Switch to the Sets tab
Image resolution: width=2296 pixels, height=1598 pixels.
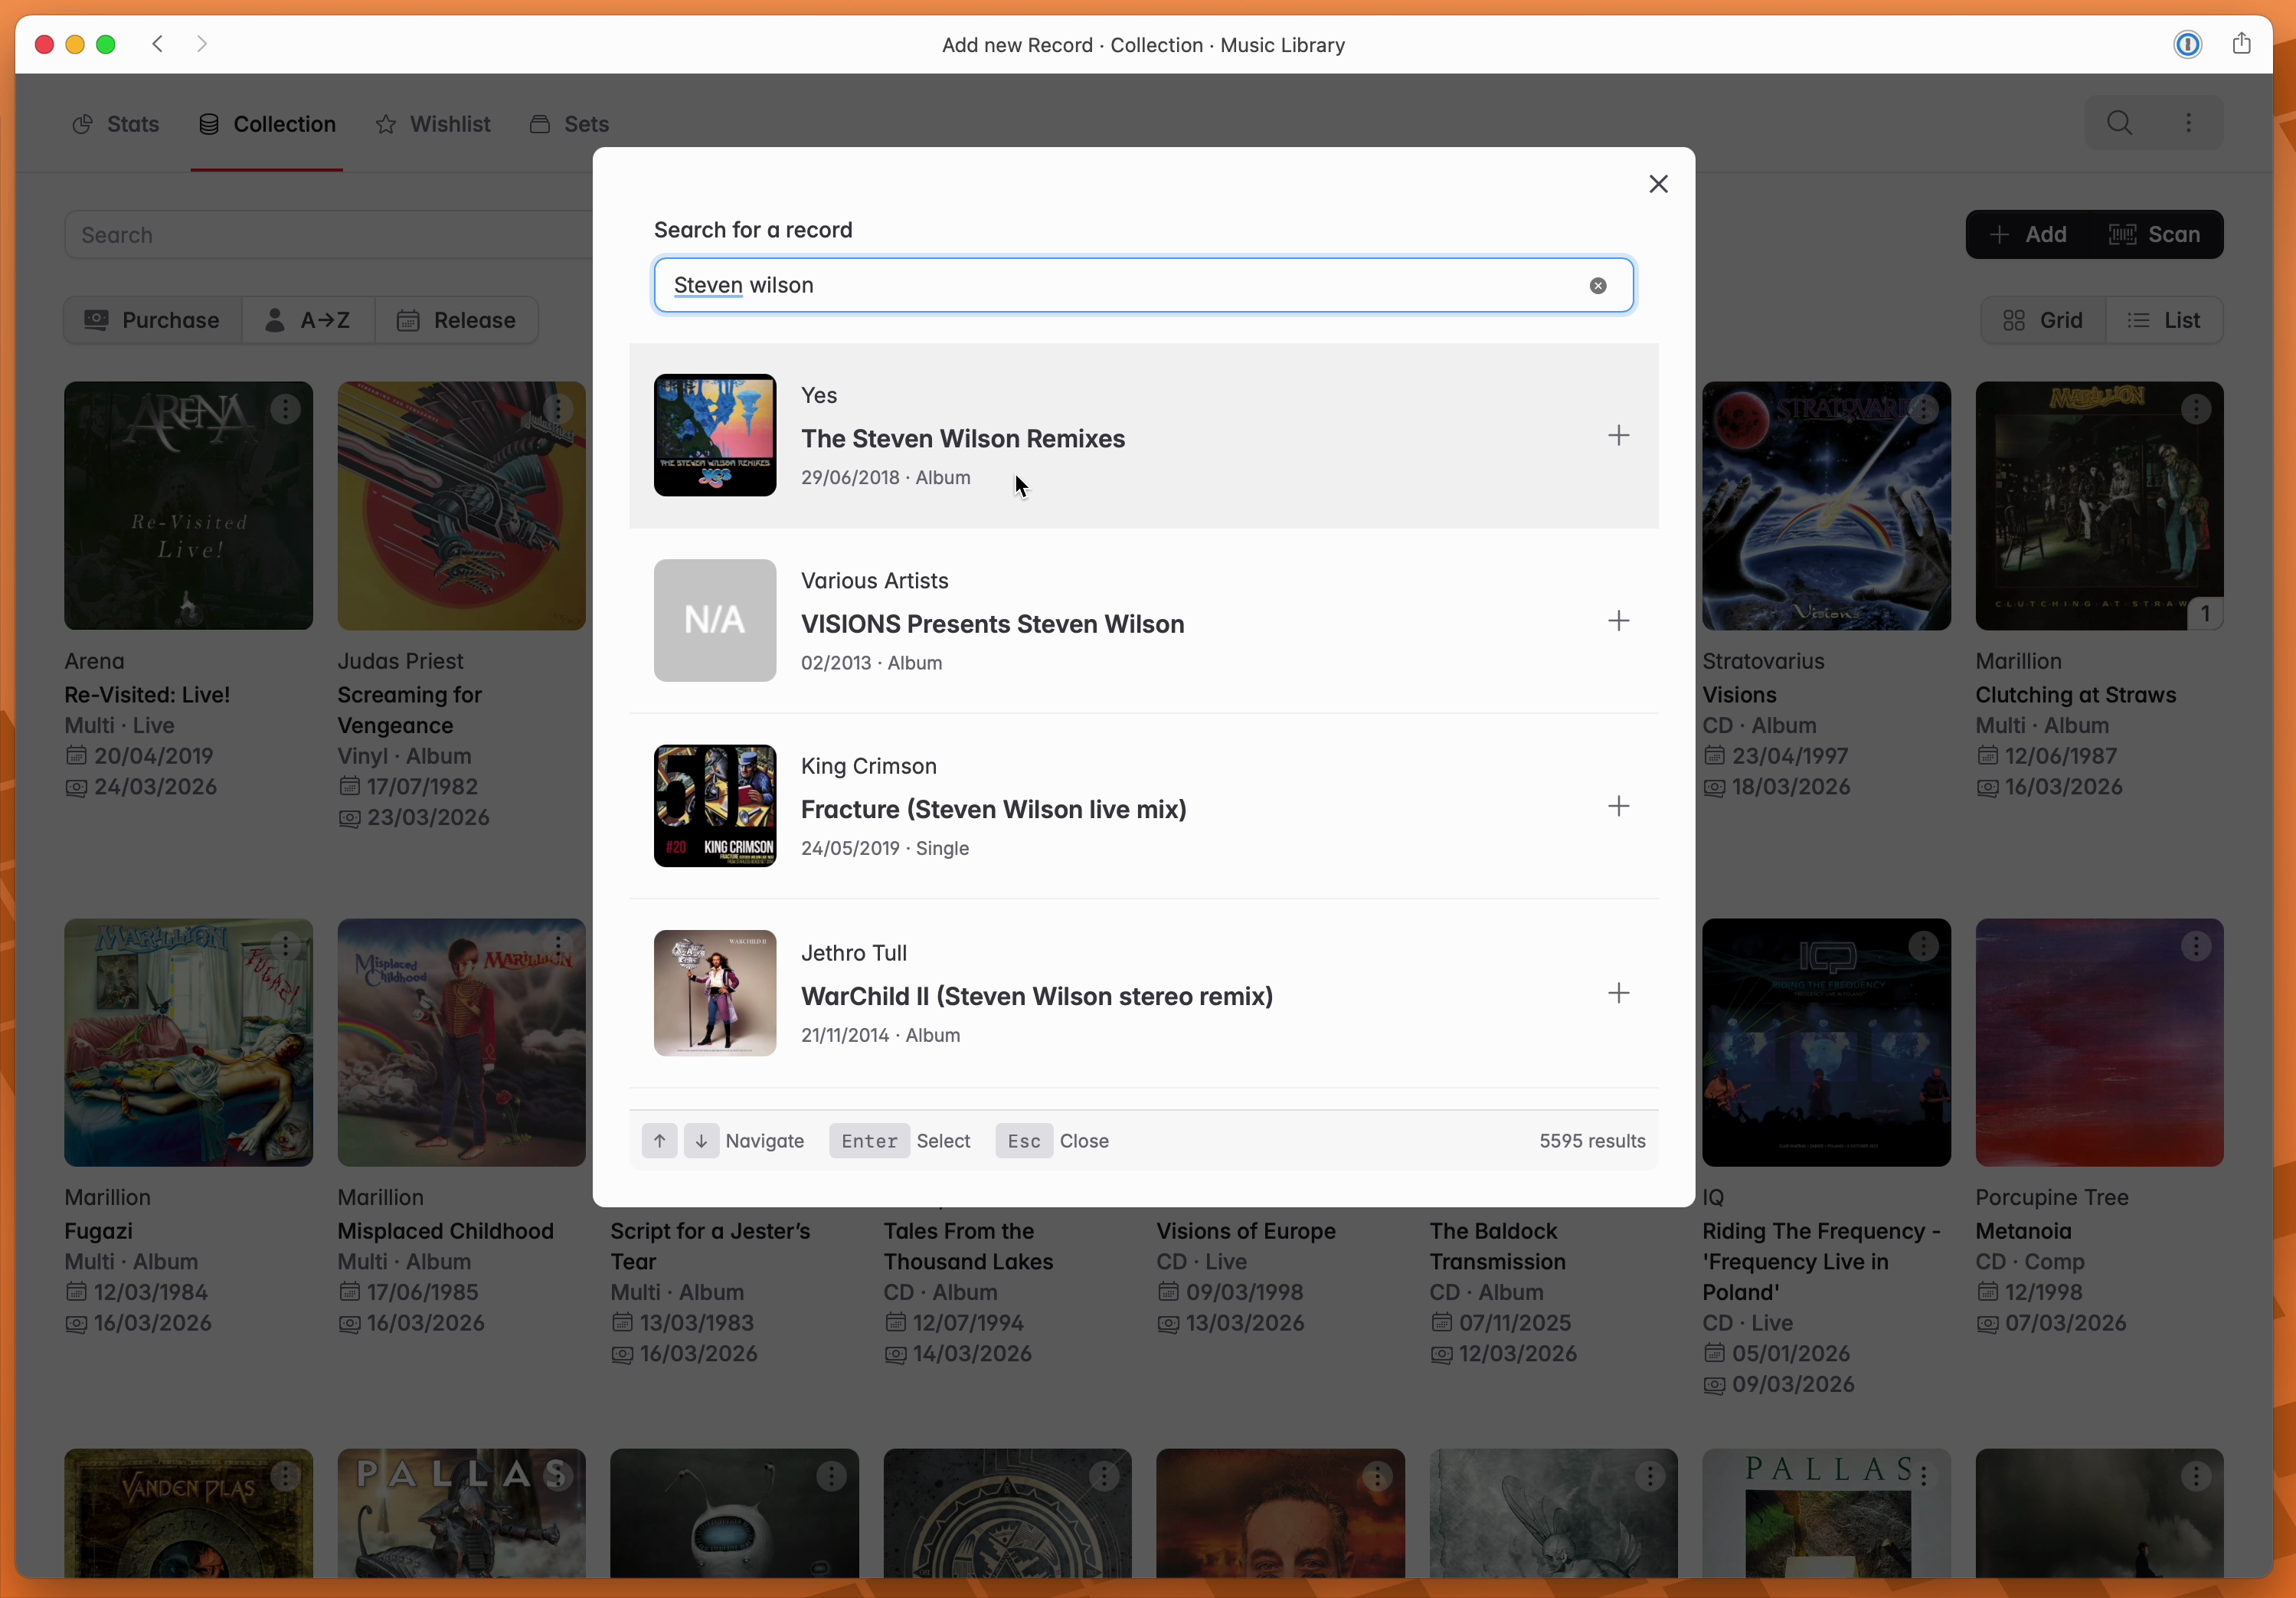[x=569, y=124]
